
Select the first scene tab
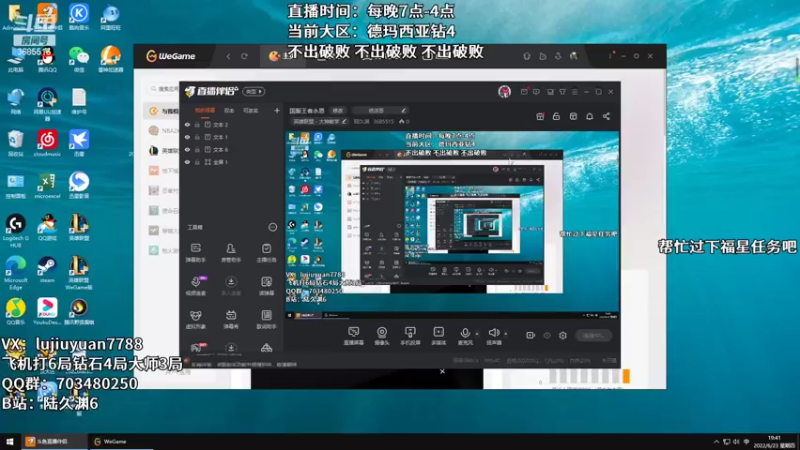(x=205, y=110)
